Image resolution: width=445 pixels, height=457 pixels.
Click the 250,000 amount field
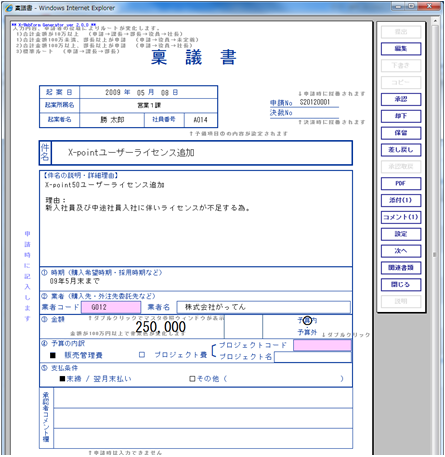161,327
